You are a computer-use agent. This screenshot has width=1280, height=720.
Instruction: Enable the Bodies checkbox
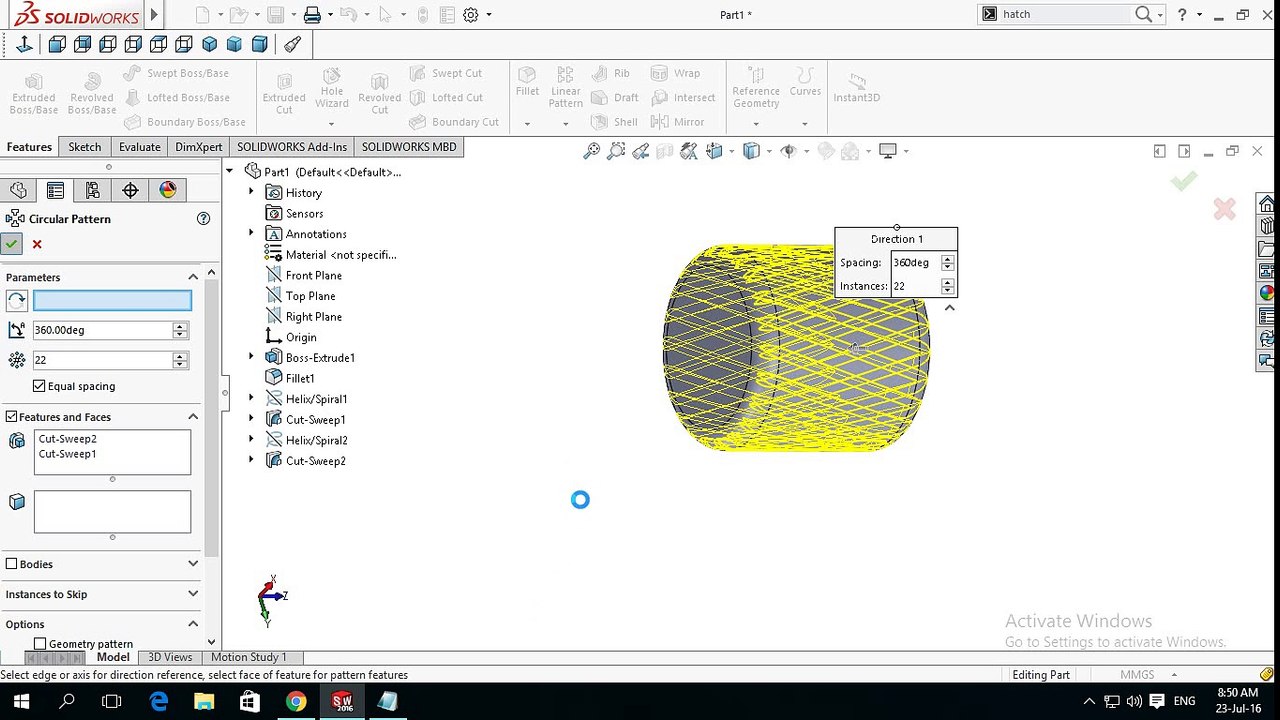11,564
